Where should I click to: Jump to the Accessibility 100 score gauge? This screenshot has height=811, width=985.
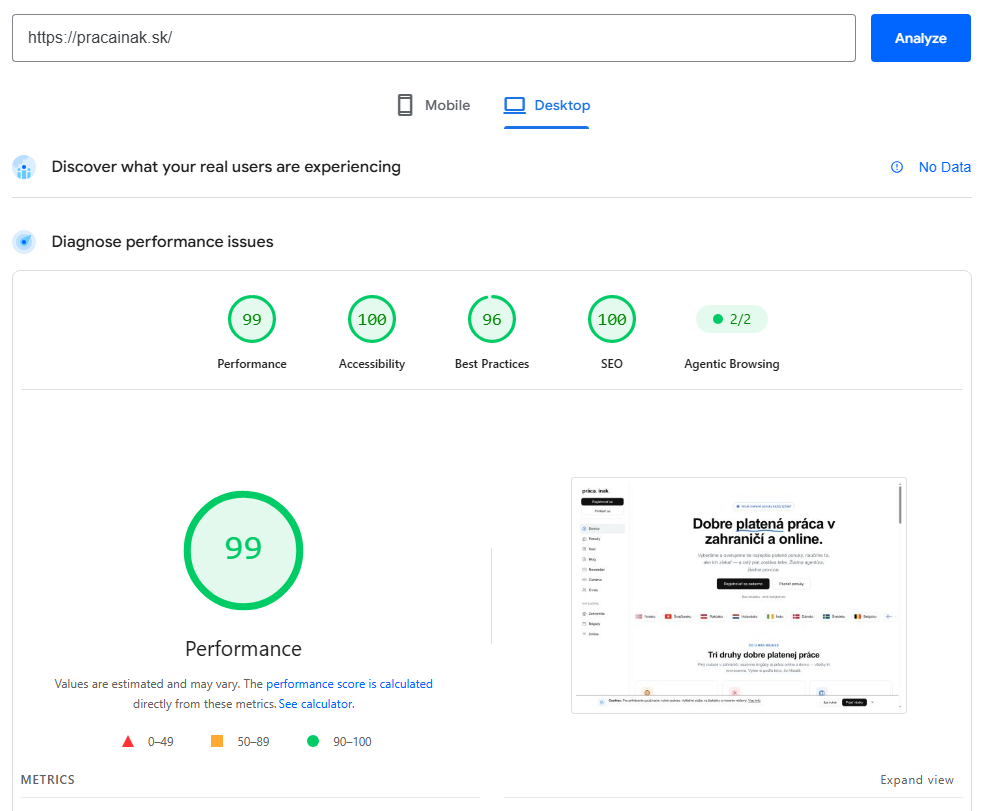click(372, 319)
